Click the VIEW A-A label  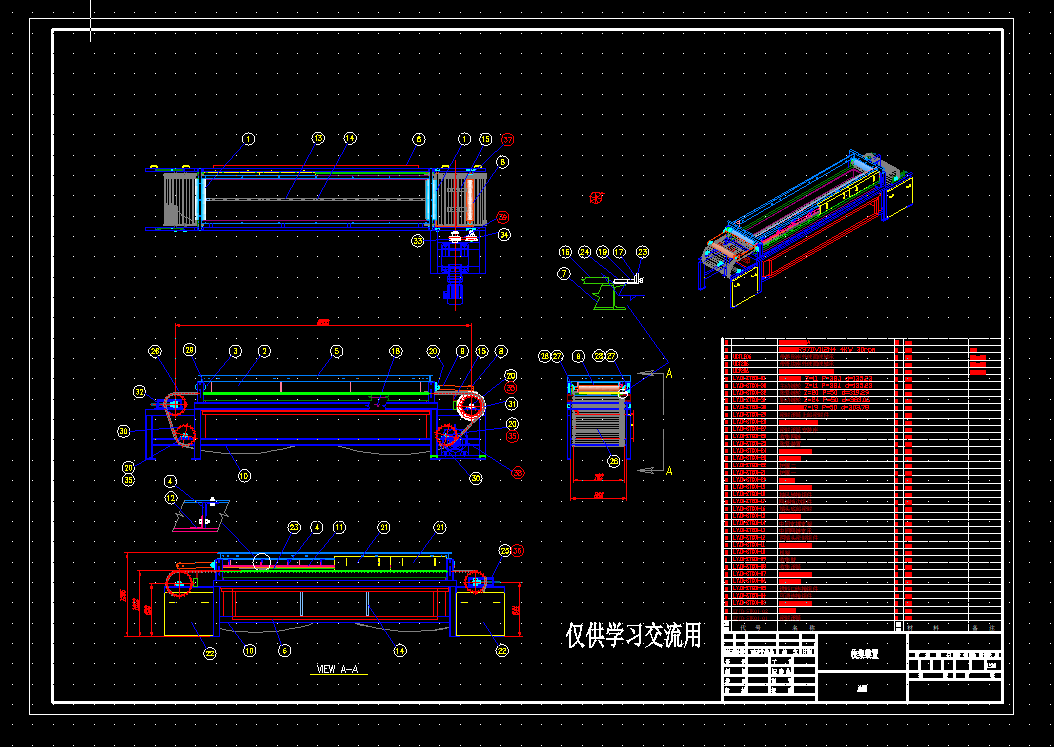click(338, 669)
